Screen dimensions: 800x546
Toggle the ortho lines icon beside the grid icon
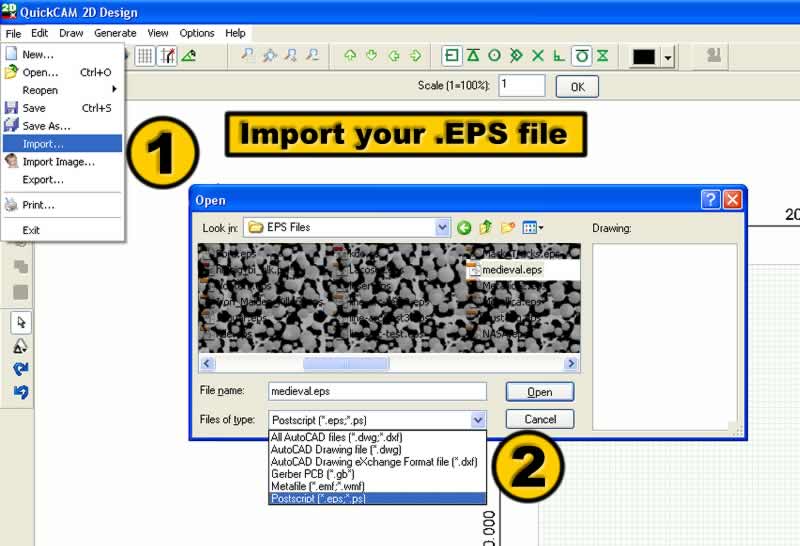click(x=167, y=56)
